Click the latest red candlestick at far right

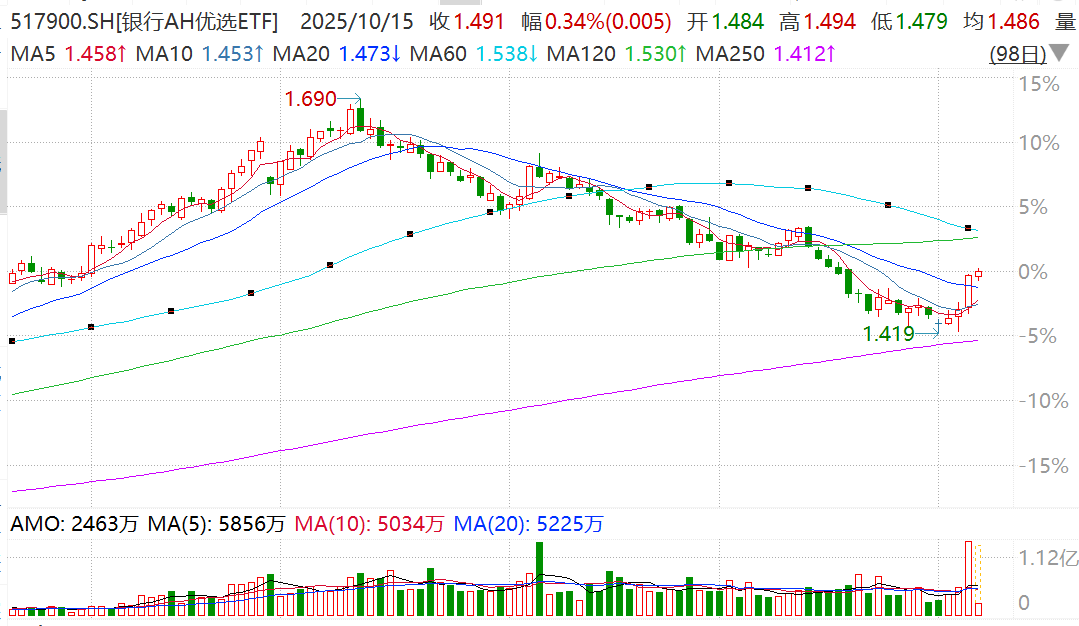(x=978, y=273)
